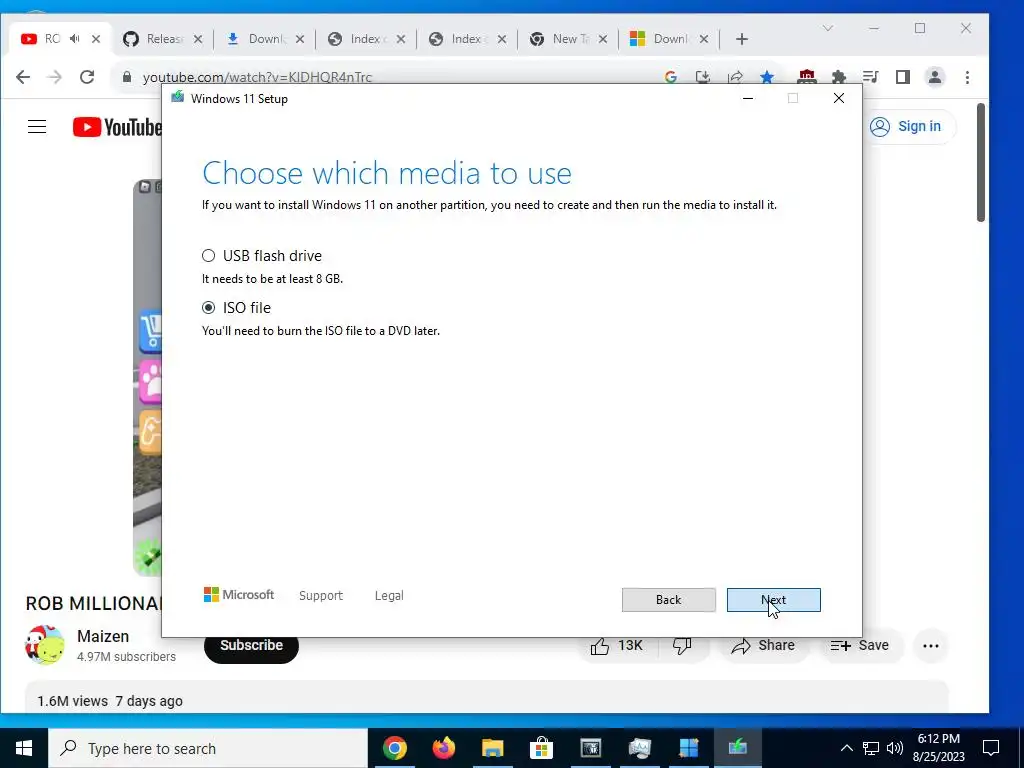Screen dimensions: 1024x768
Task: Switch to the GitHub Releases tab
Action: (x=154, y=39)
